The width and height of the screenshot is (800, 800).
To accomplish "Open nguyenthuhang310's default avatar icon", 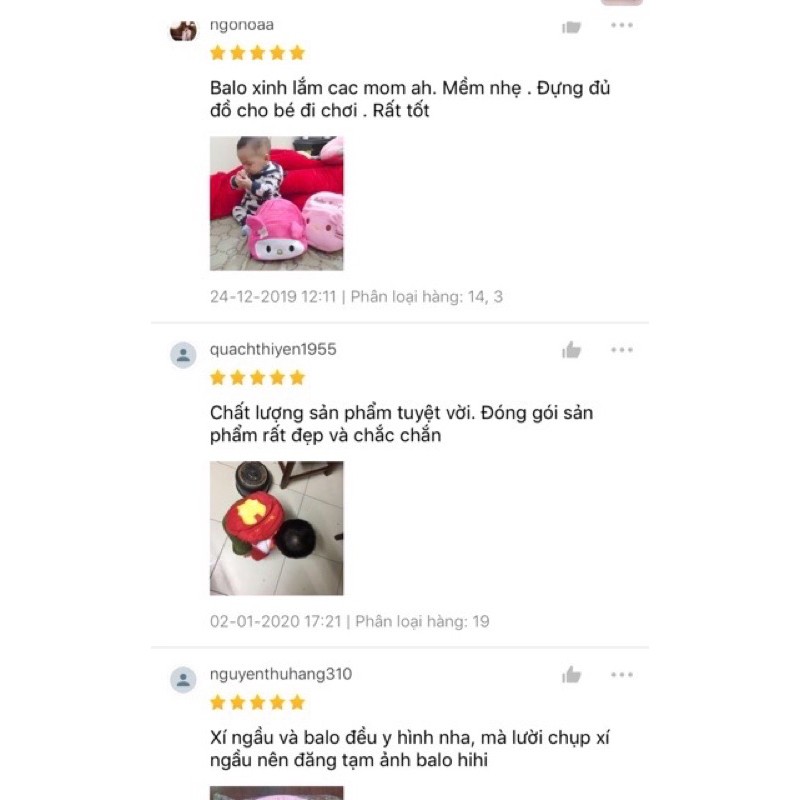I will [183, 680].
